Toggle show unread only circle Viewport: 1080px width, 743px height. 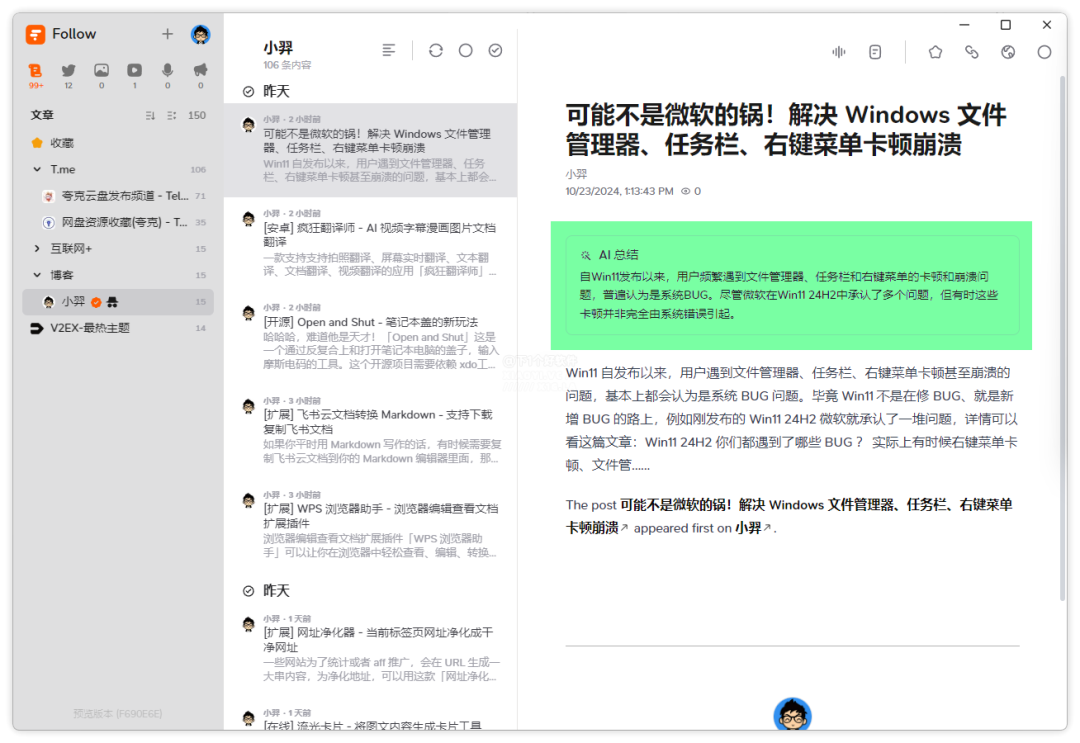tap(466, 50)
